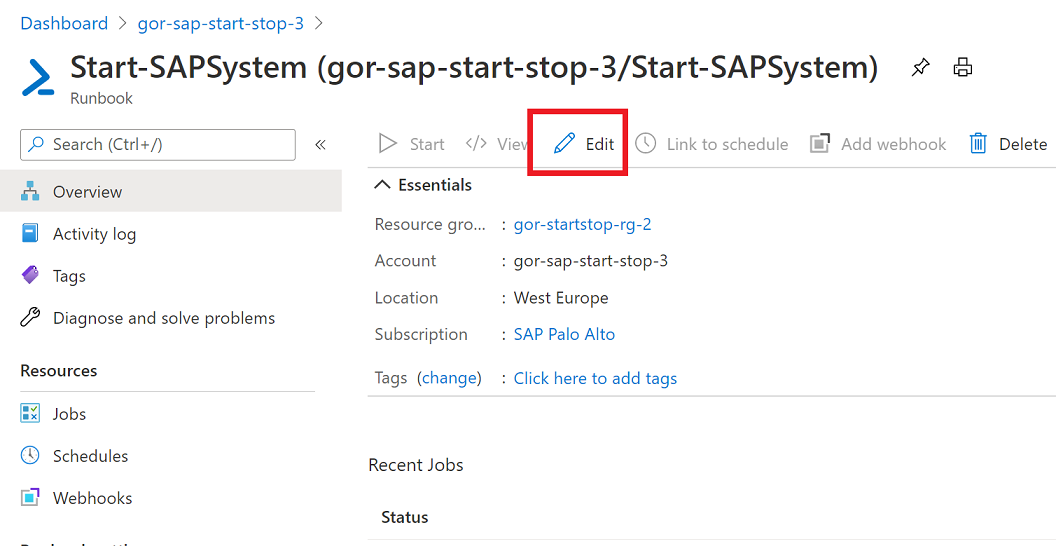
Task: Click the Resources section heading
Action: (x=59, y=371)
